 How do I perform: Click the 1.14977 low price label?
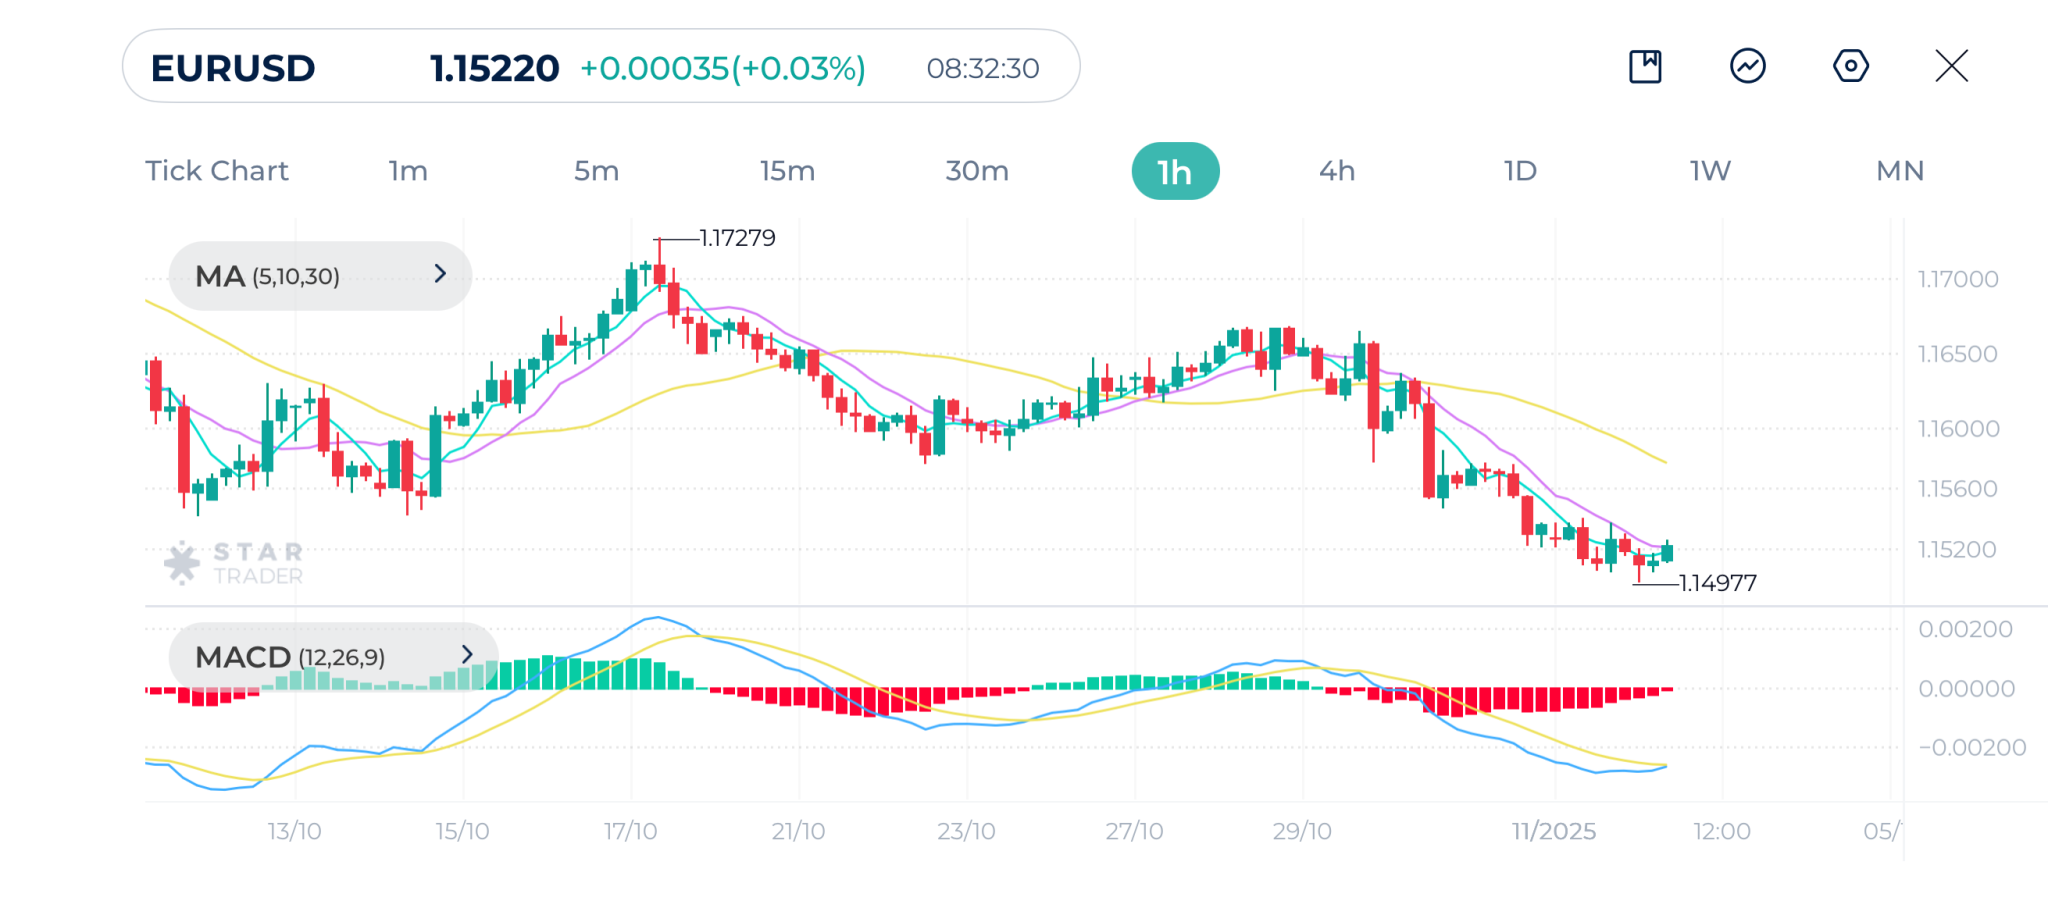pyautogui.click(x=1717, y=583)
